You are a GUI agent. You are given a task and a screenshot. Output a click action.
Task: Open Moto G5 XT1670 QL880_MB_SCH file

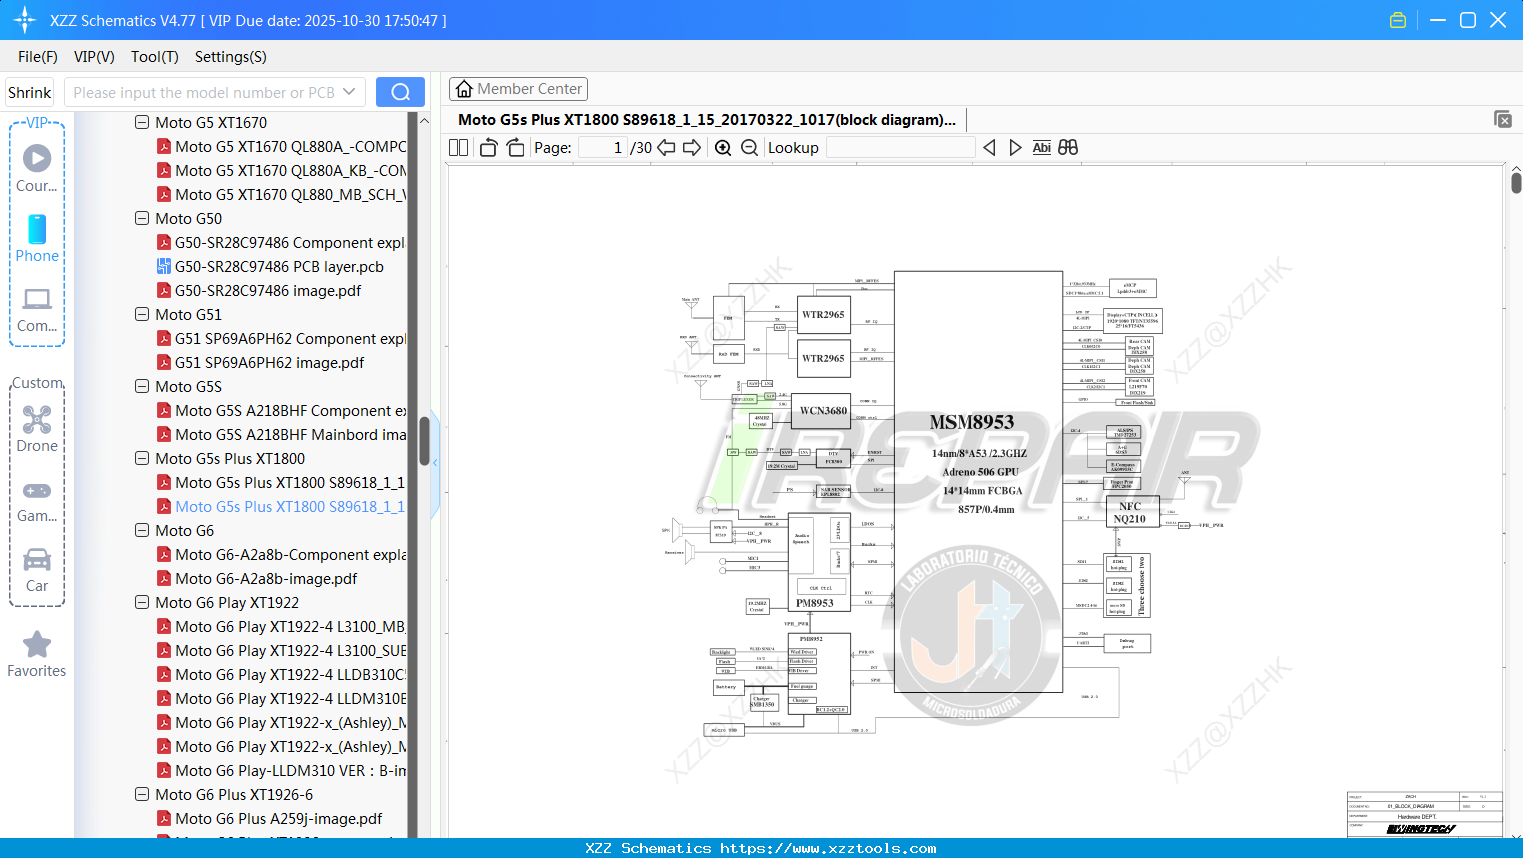(x=281, y=194)
